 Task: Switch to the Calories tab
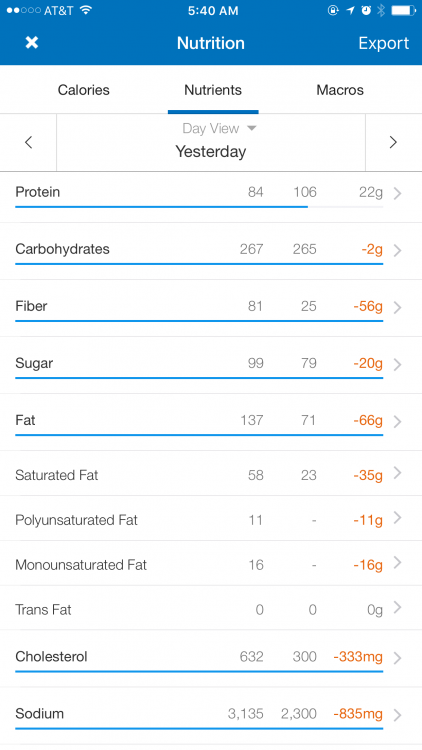[x=84, y=90]
